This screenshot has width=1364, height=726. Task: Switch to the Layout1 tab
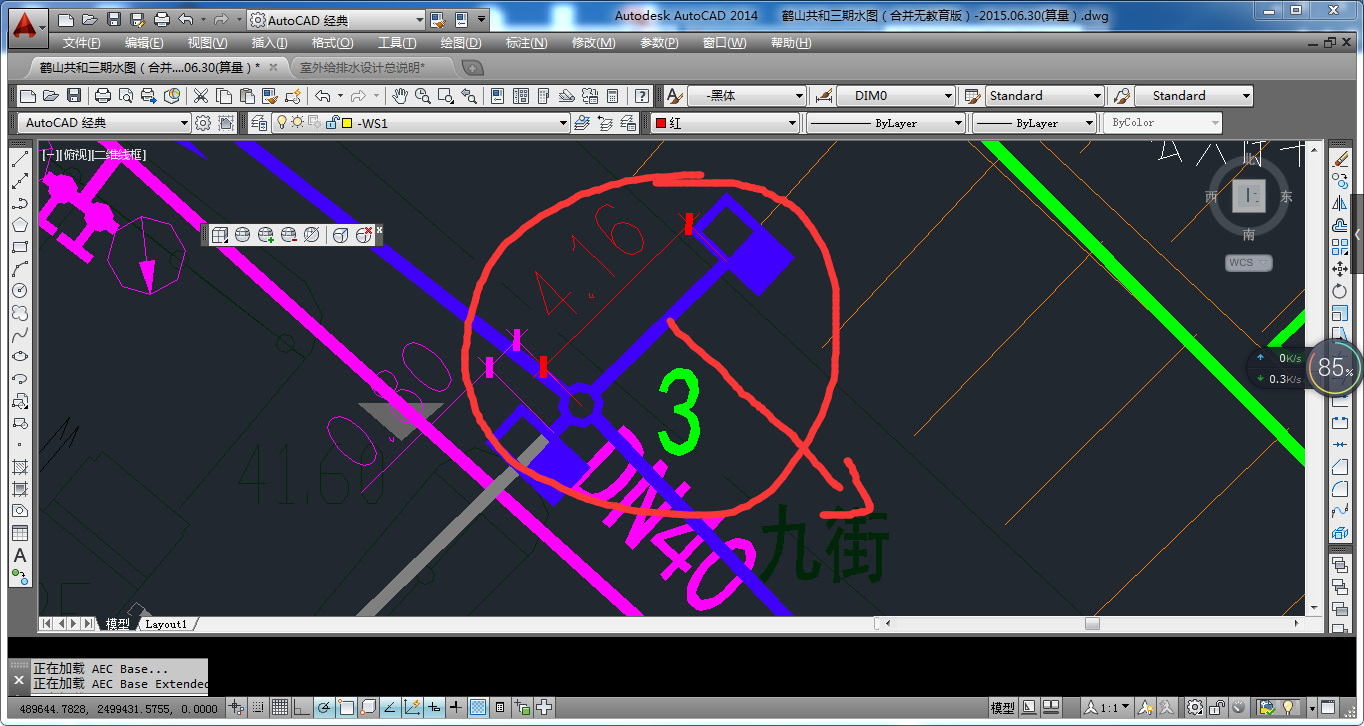[x=165, y=624]
